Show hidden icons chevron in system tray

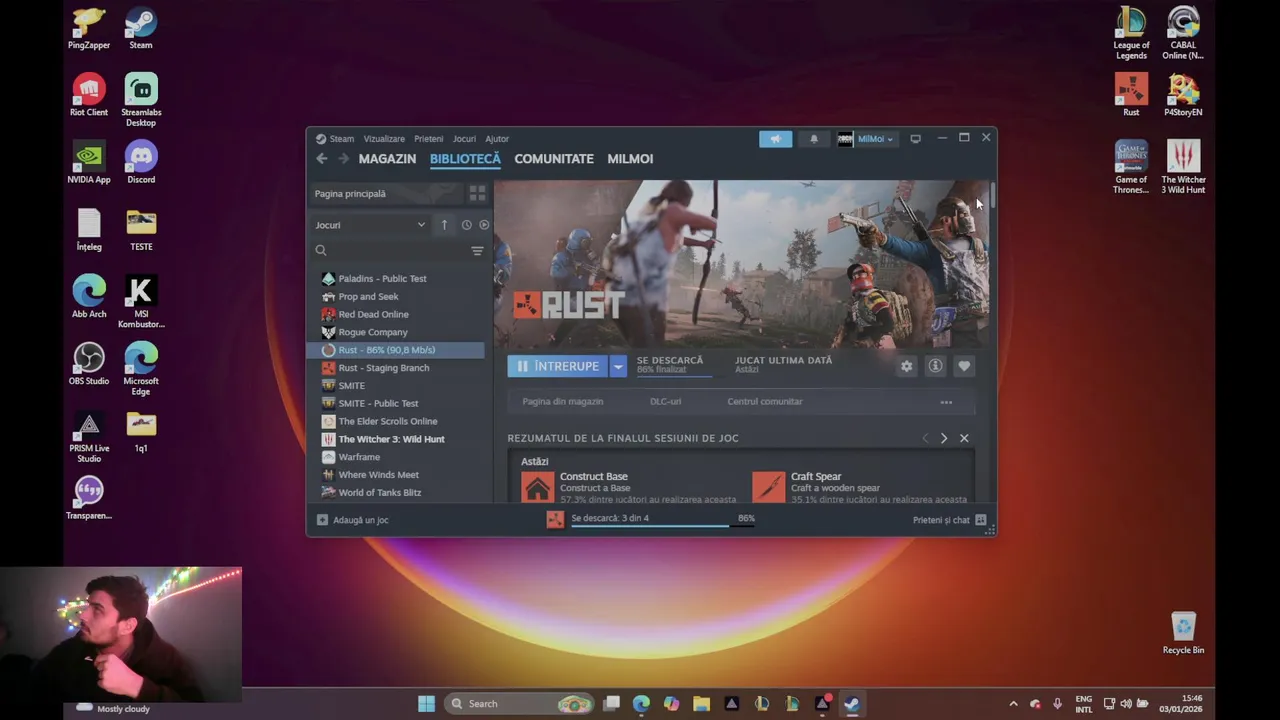click(1013, 704)
